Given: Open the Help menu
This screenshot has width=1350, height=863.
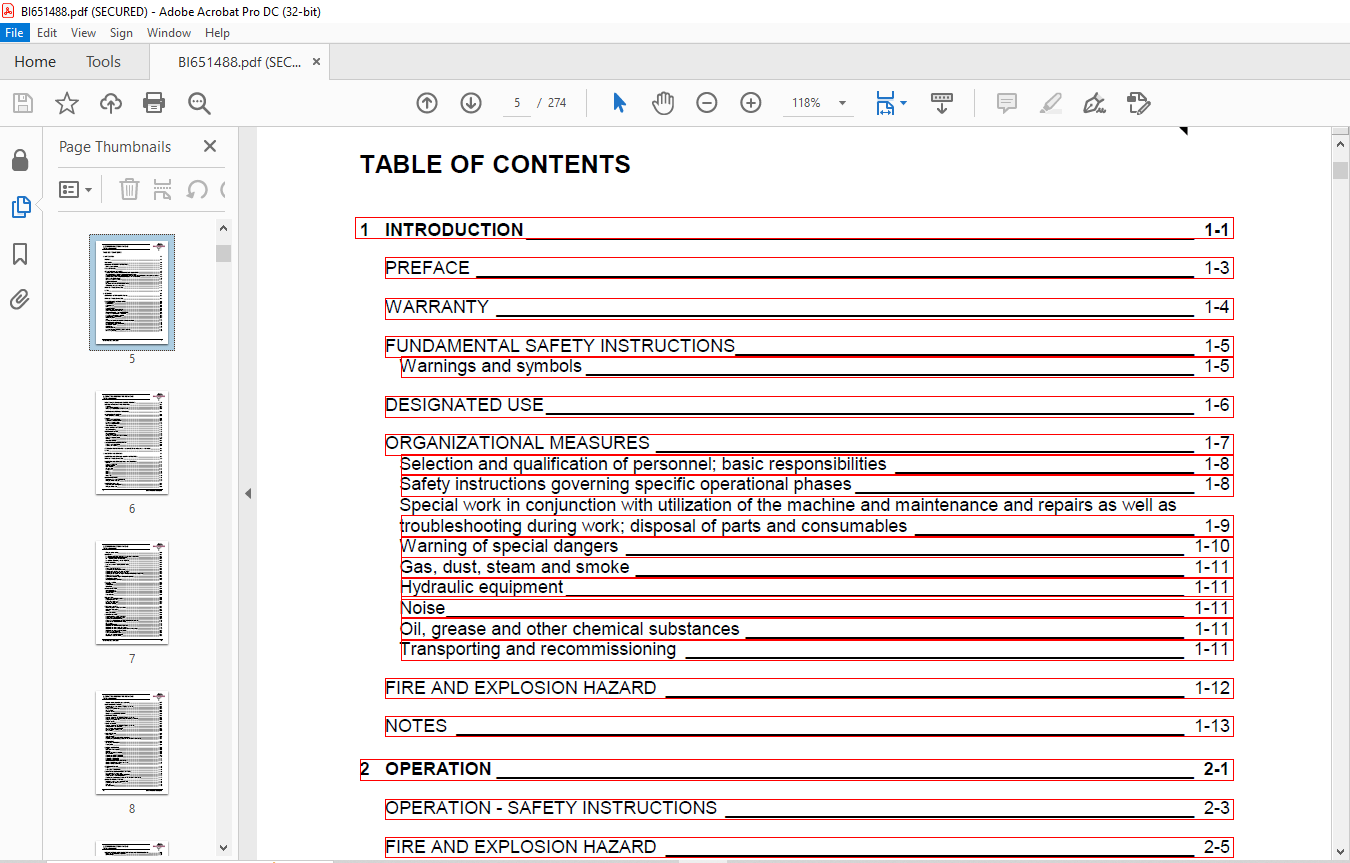Looking at the screenshot, I should tap(217, 33).
